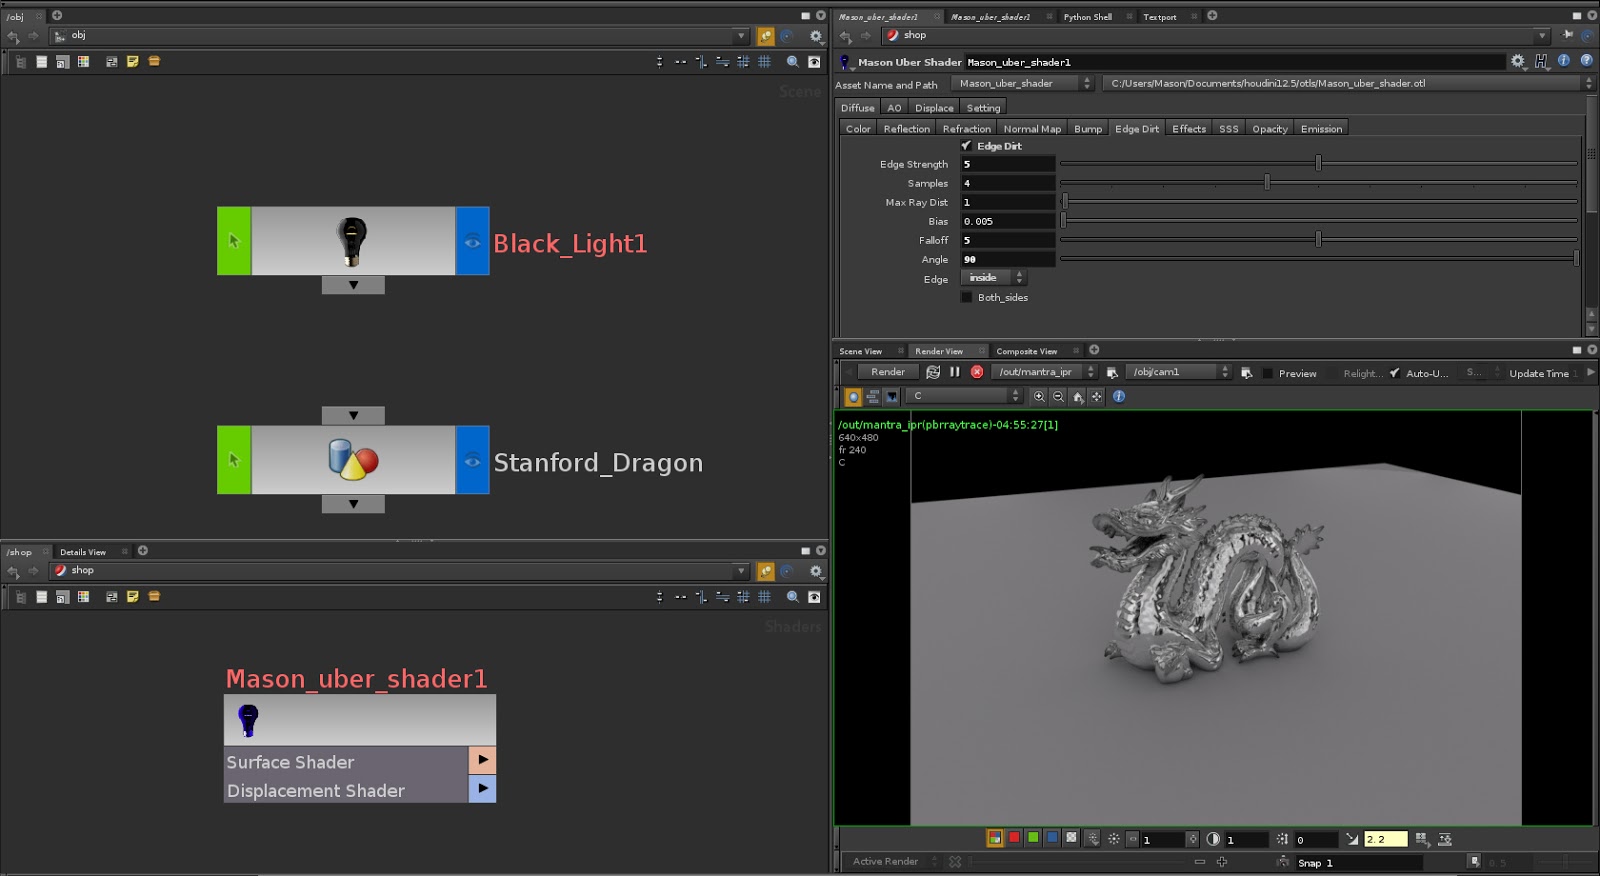Select the full color RGB display icon

[x=995, y=838]
